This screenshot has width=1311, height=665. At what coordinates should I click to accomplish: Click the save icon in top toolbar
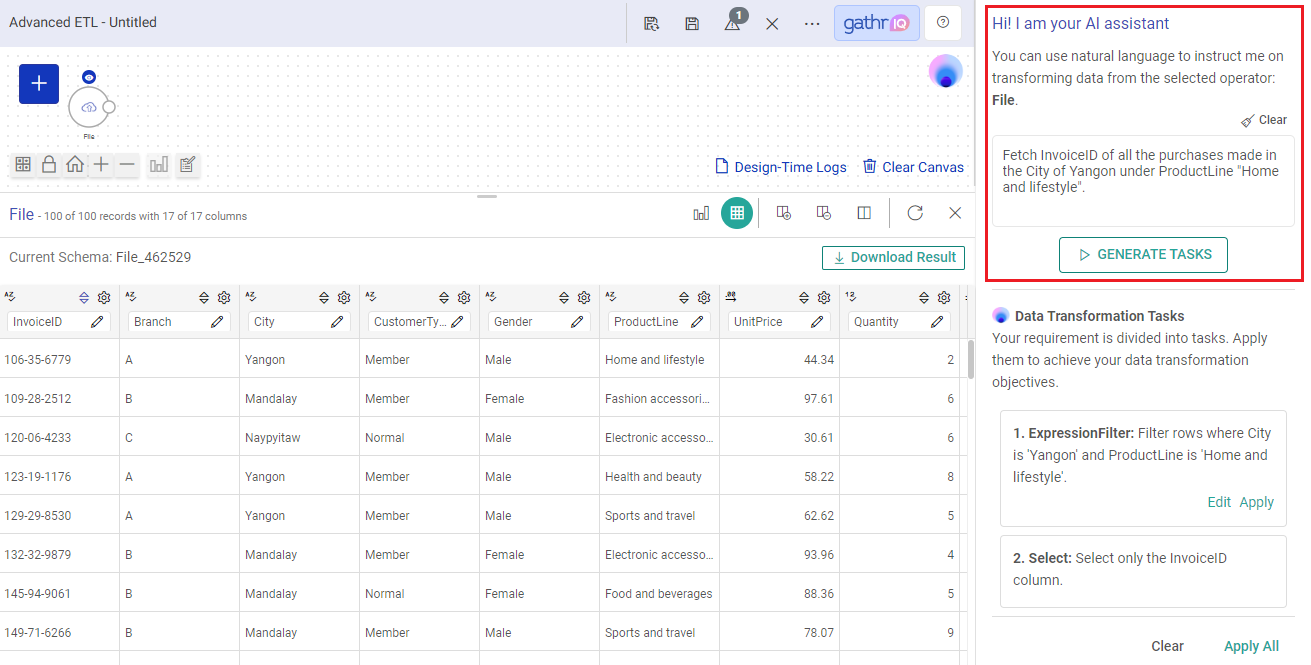point(692,23)
